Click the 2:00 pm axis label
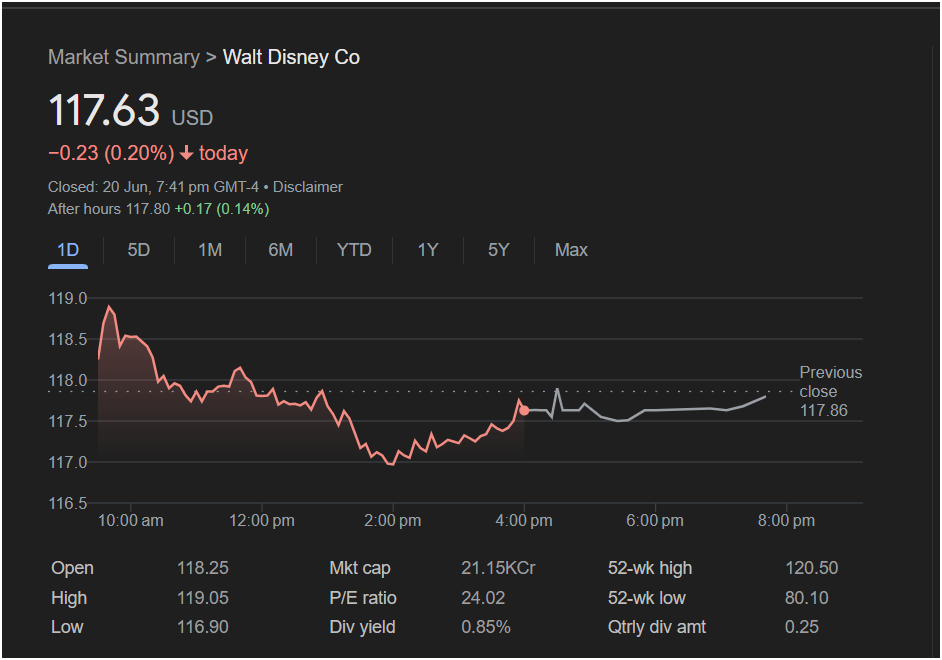The width and height of the screenshot is (942, 660). tap(392, 521)
